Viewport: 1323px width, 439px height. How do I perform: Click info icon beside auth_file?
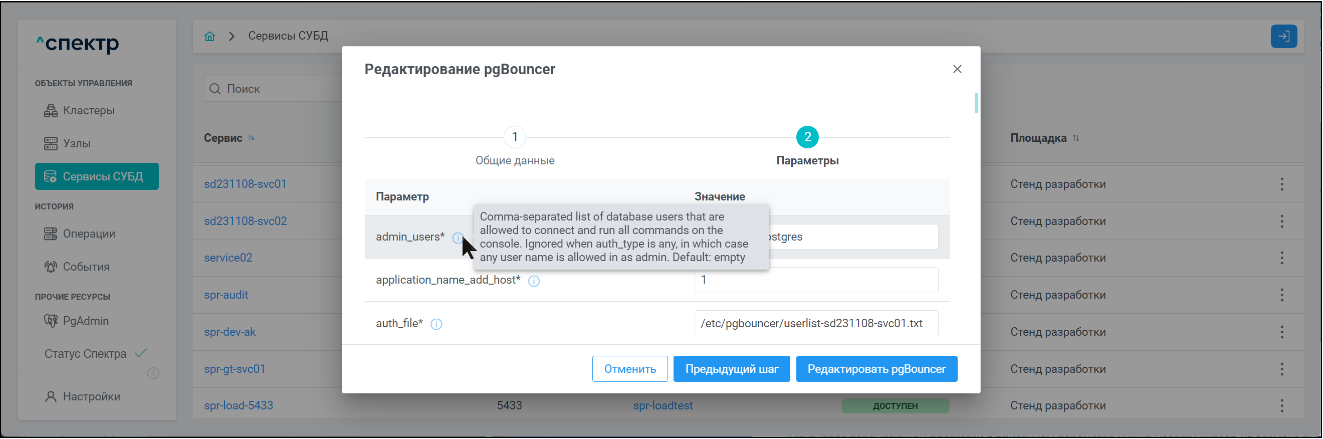coord(436,324)
